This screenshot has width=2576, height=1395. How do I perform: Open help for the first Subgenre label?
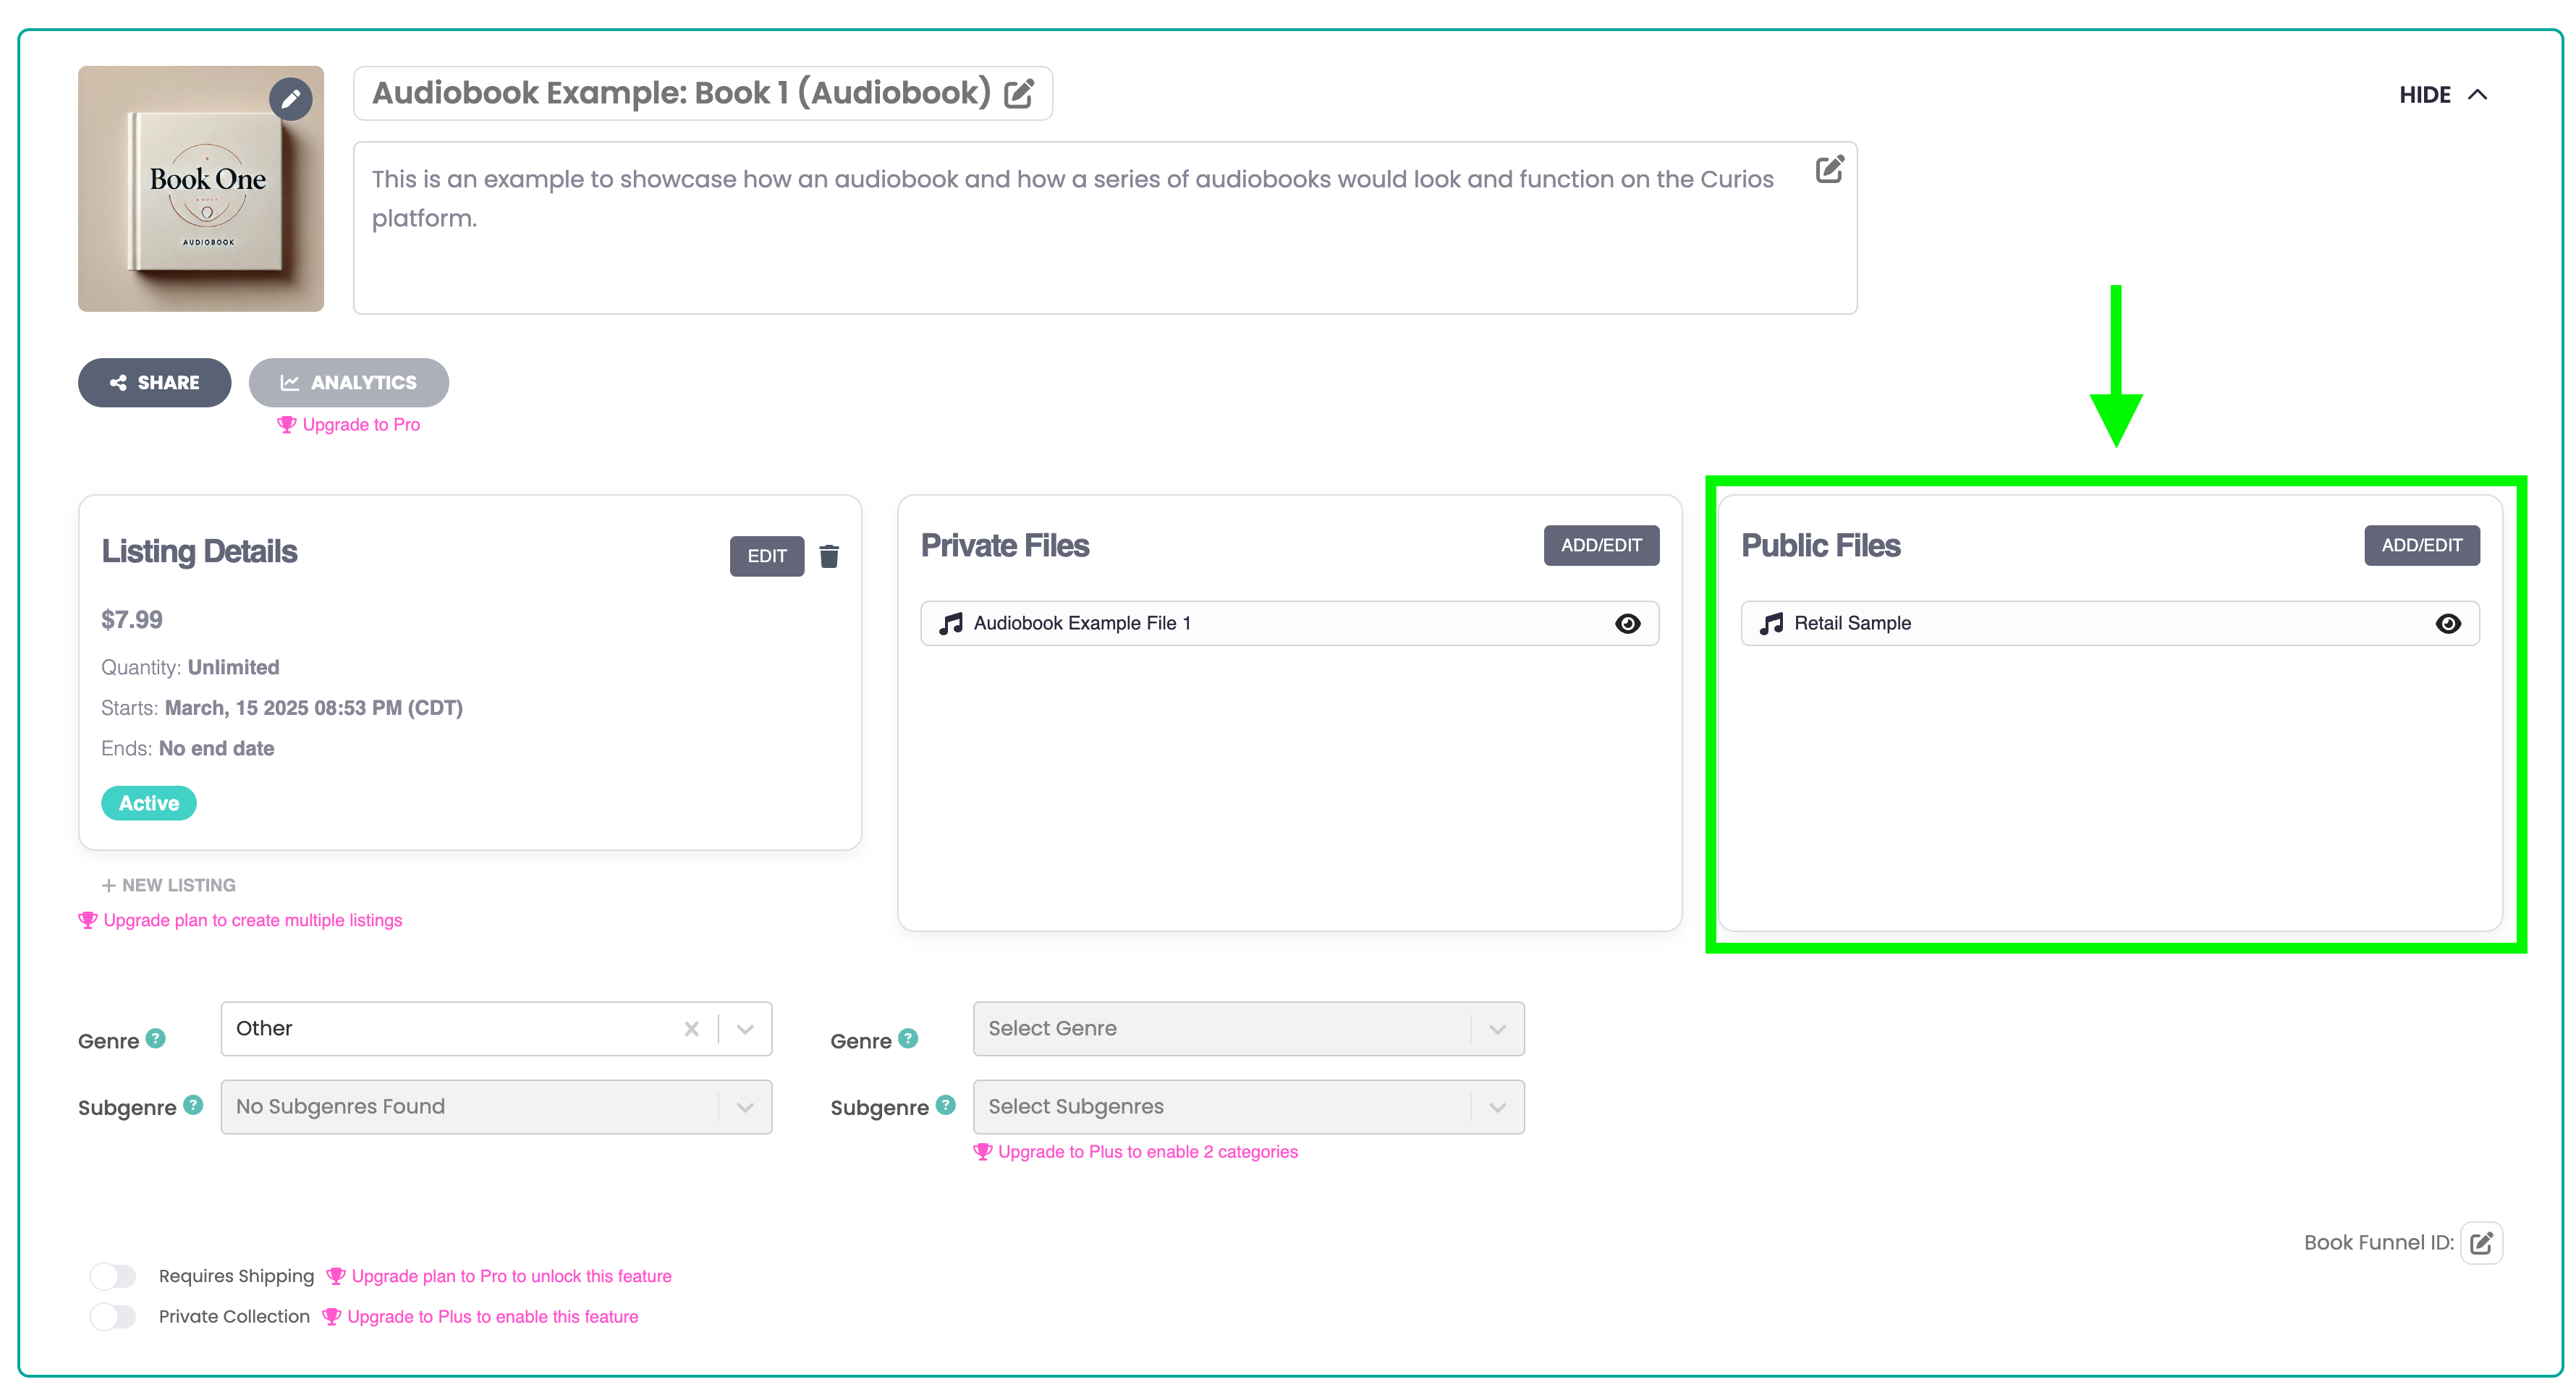coord(193,1105)
